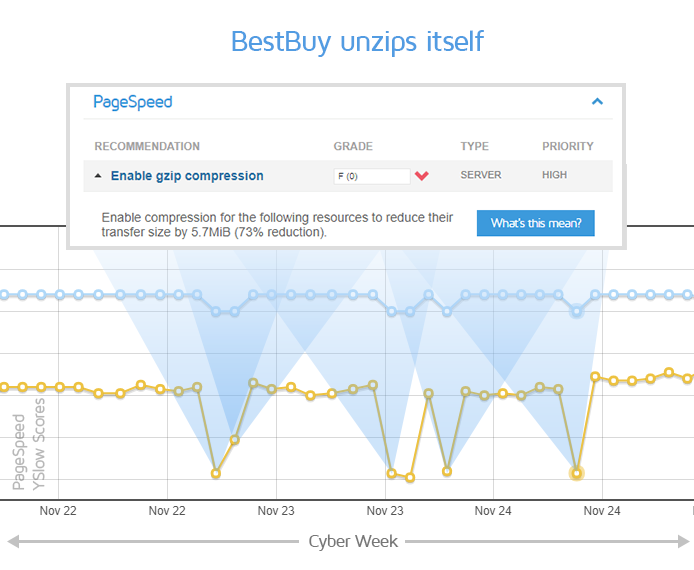Click the GRADE column header

coord(353,146)
